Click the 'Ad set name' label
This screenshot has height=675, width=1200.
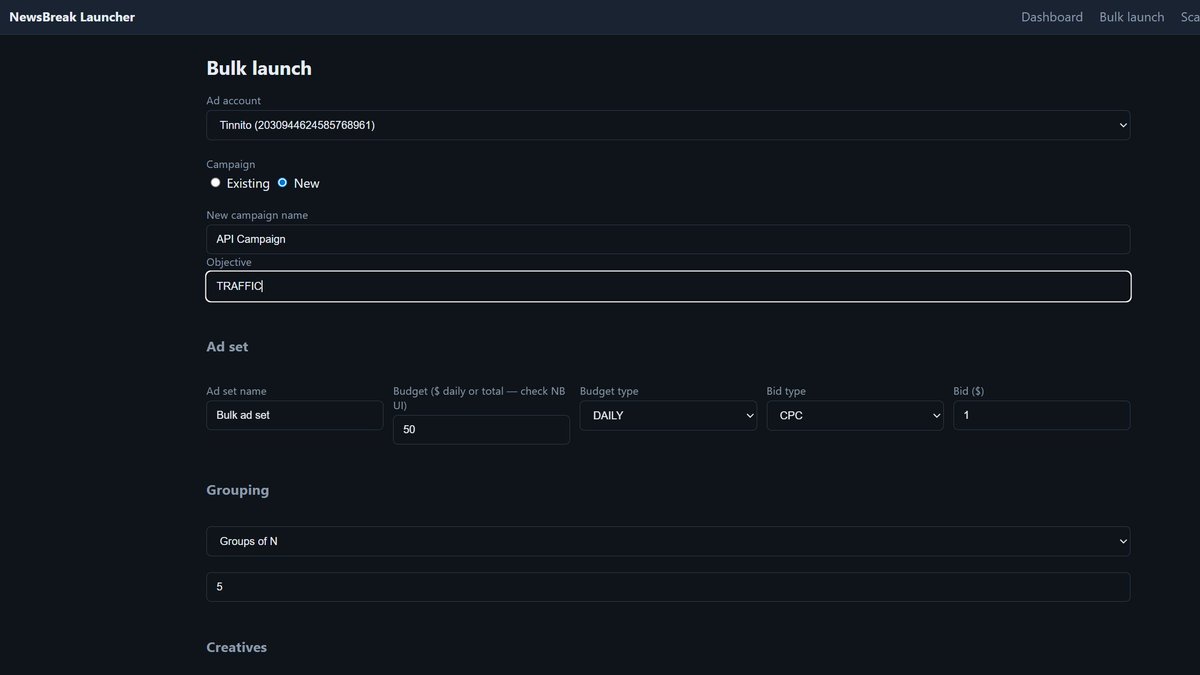(236, 391)
